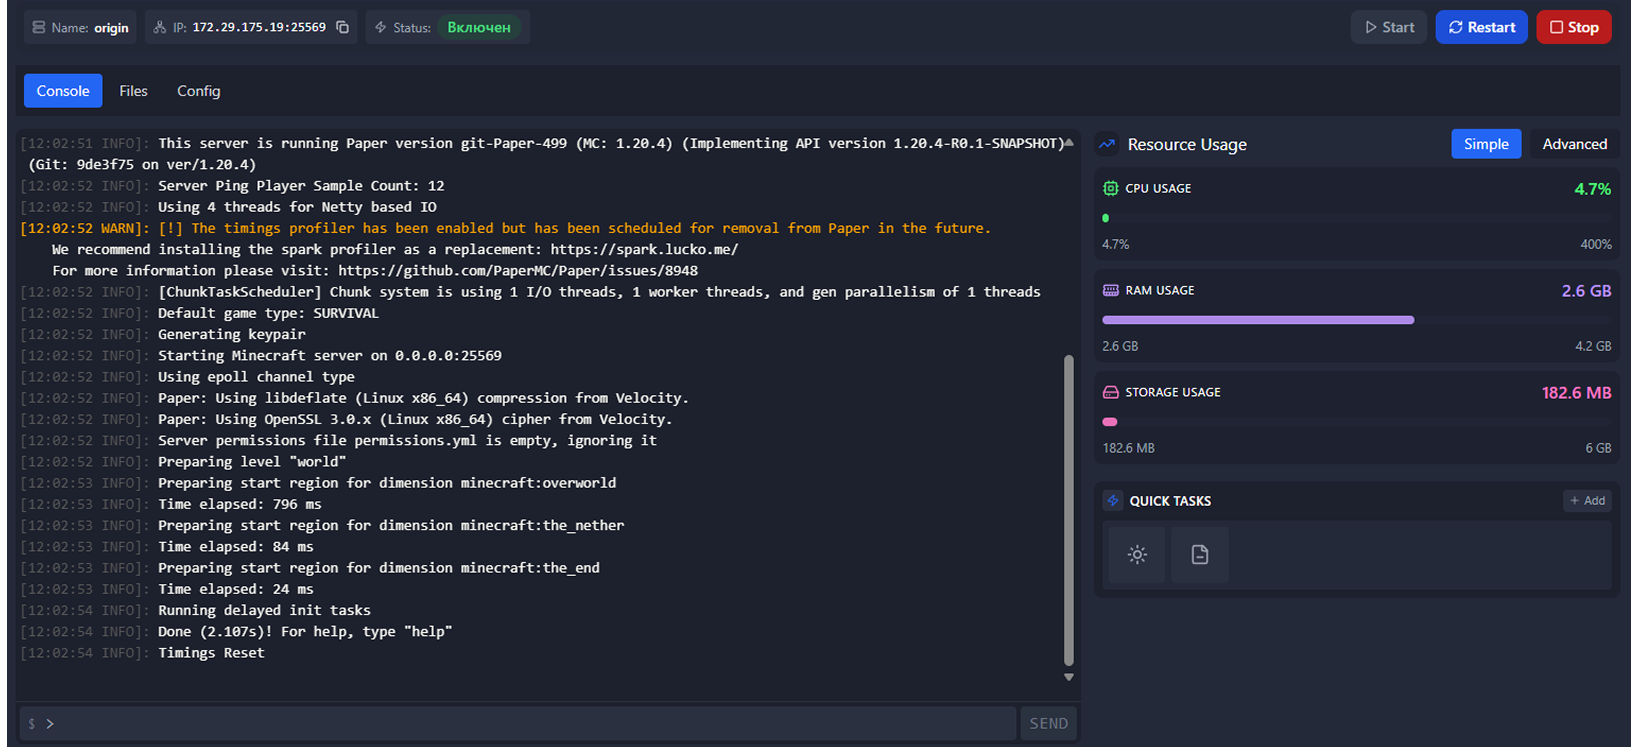The height and width of the screenshot is (747, 1634).
Task: Stop the server
Action: (x=1574, y=27)
